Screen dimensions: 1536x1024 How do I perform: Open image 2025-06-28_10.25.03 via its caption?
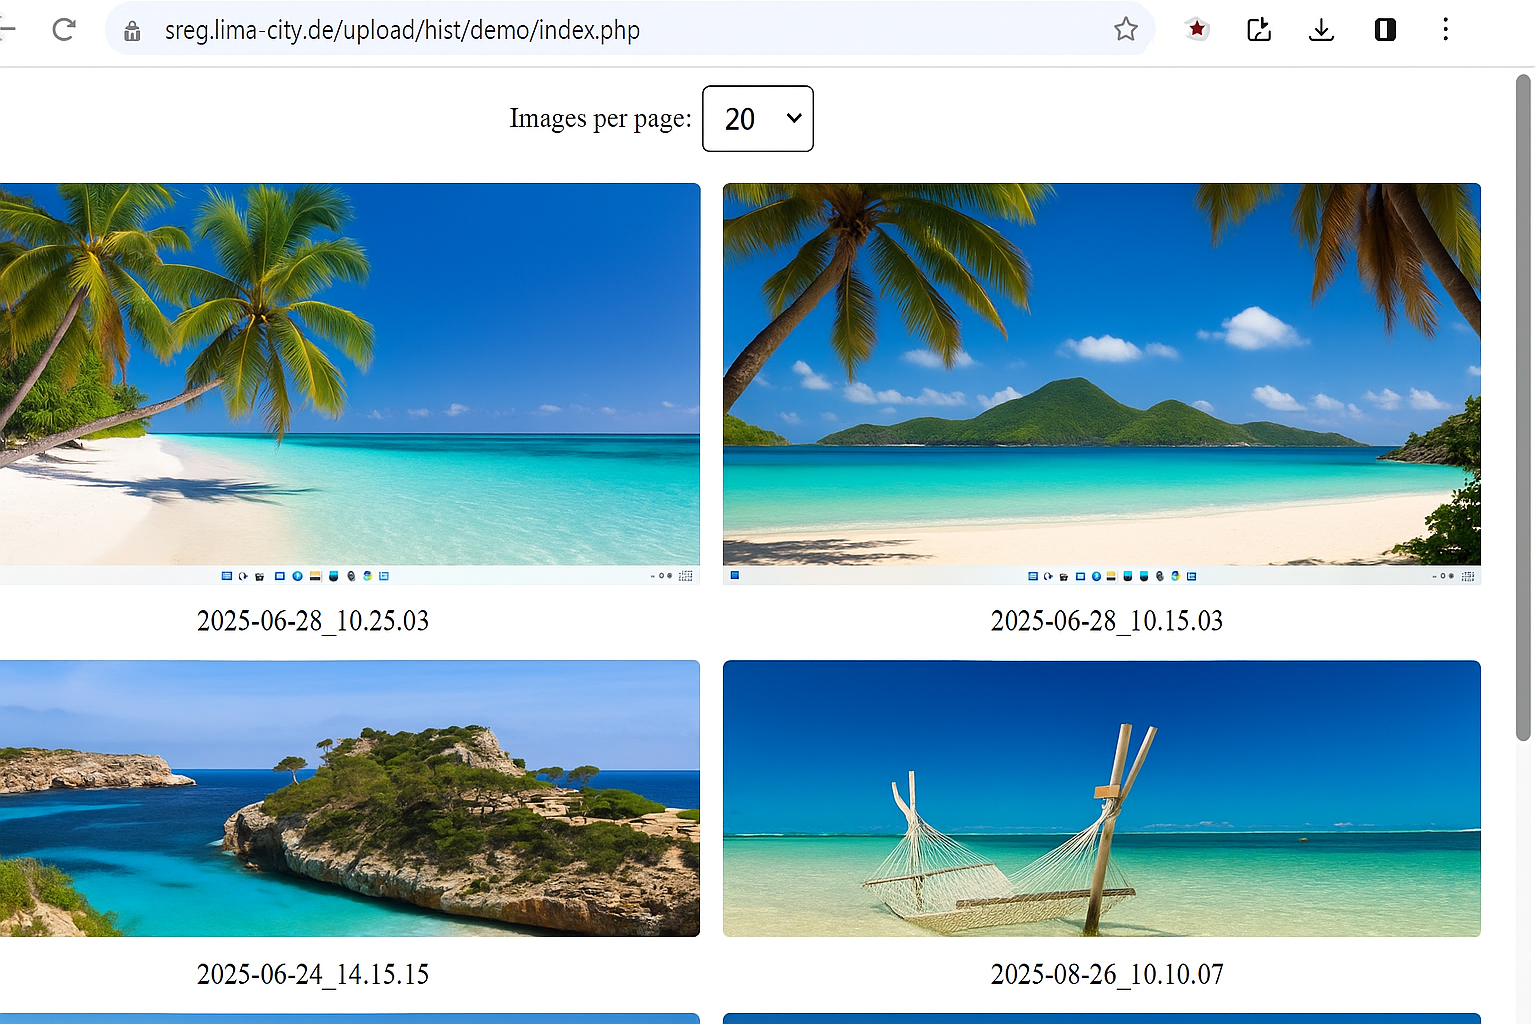[313, 621]
